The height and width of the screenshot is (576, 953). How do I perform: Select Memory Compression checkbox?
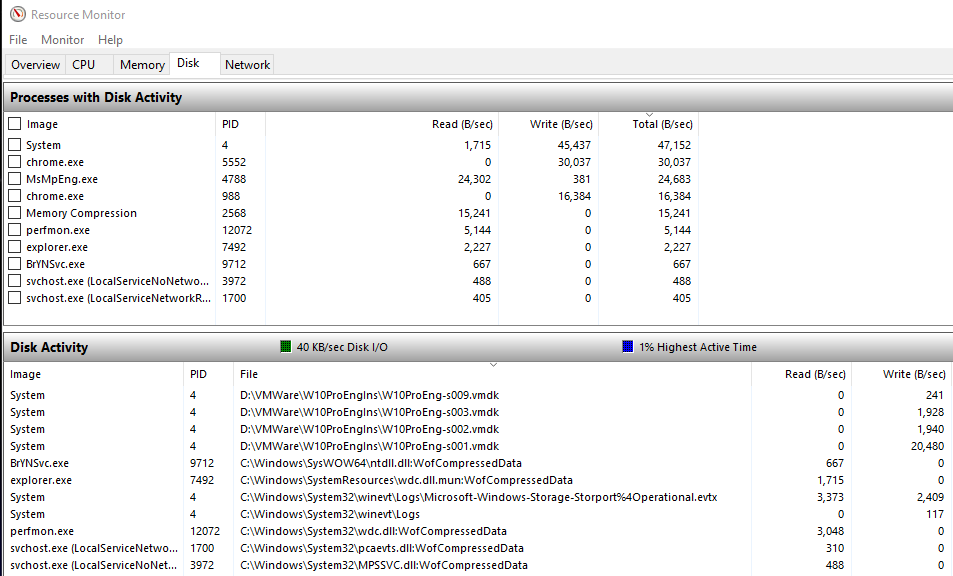pos(15,213)
